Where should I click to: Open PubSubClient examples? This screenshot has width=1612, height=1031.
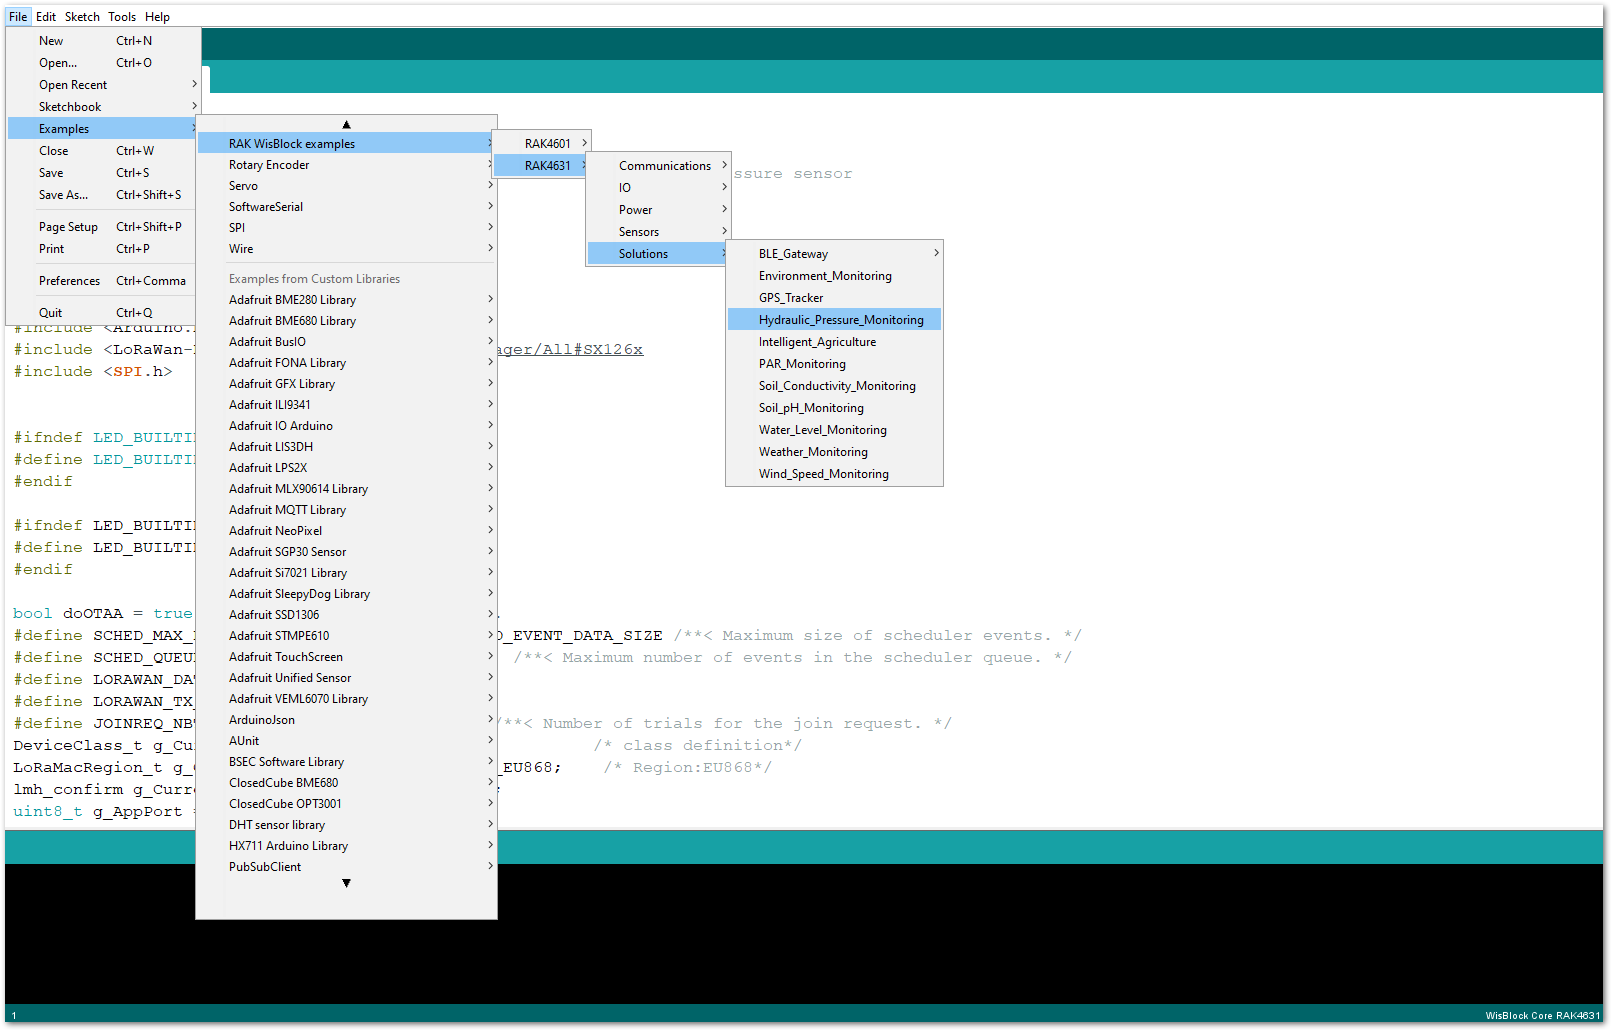(x=346, y=867)
